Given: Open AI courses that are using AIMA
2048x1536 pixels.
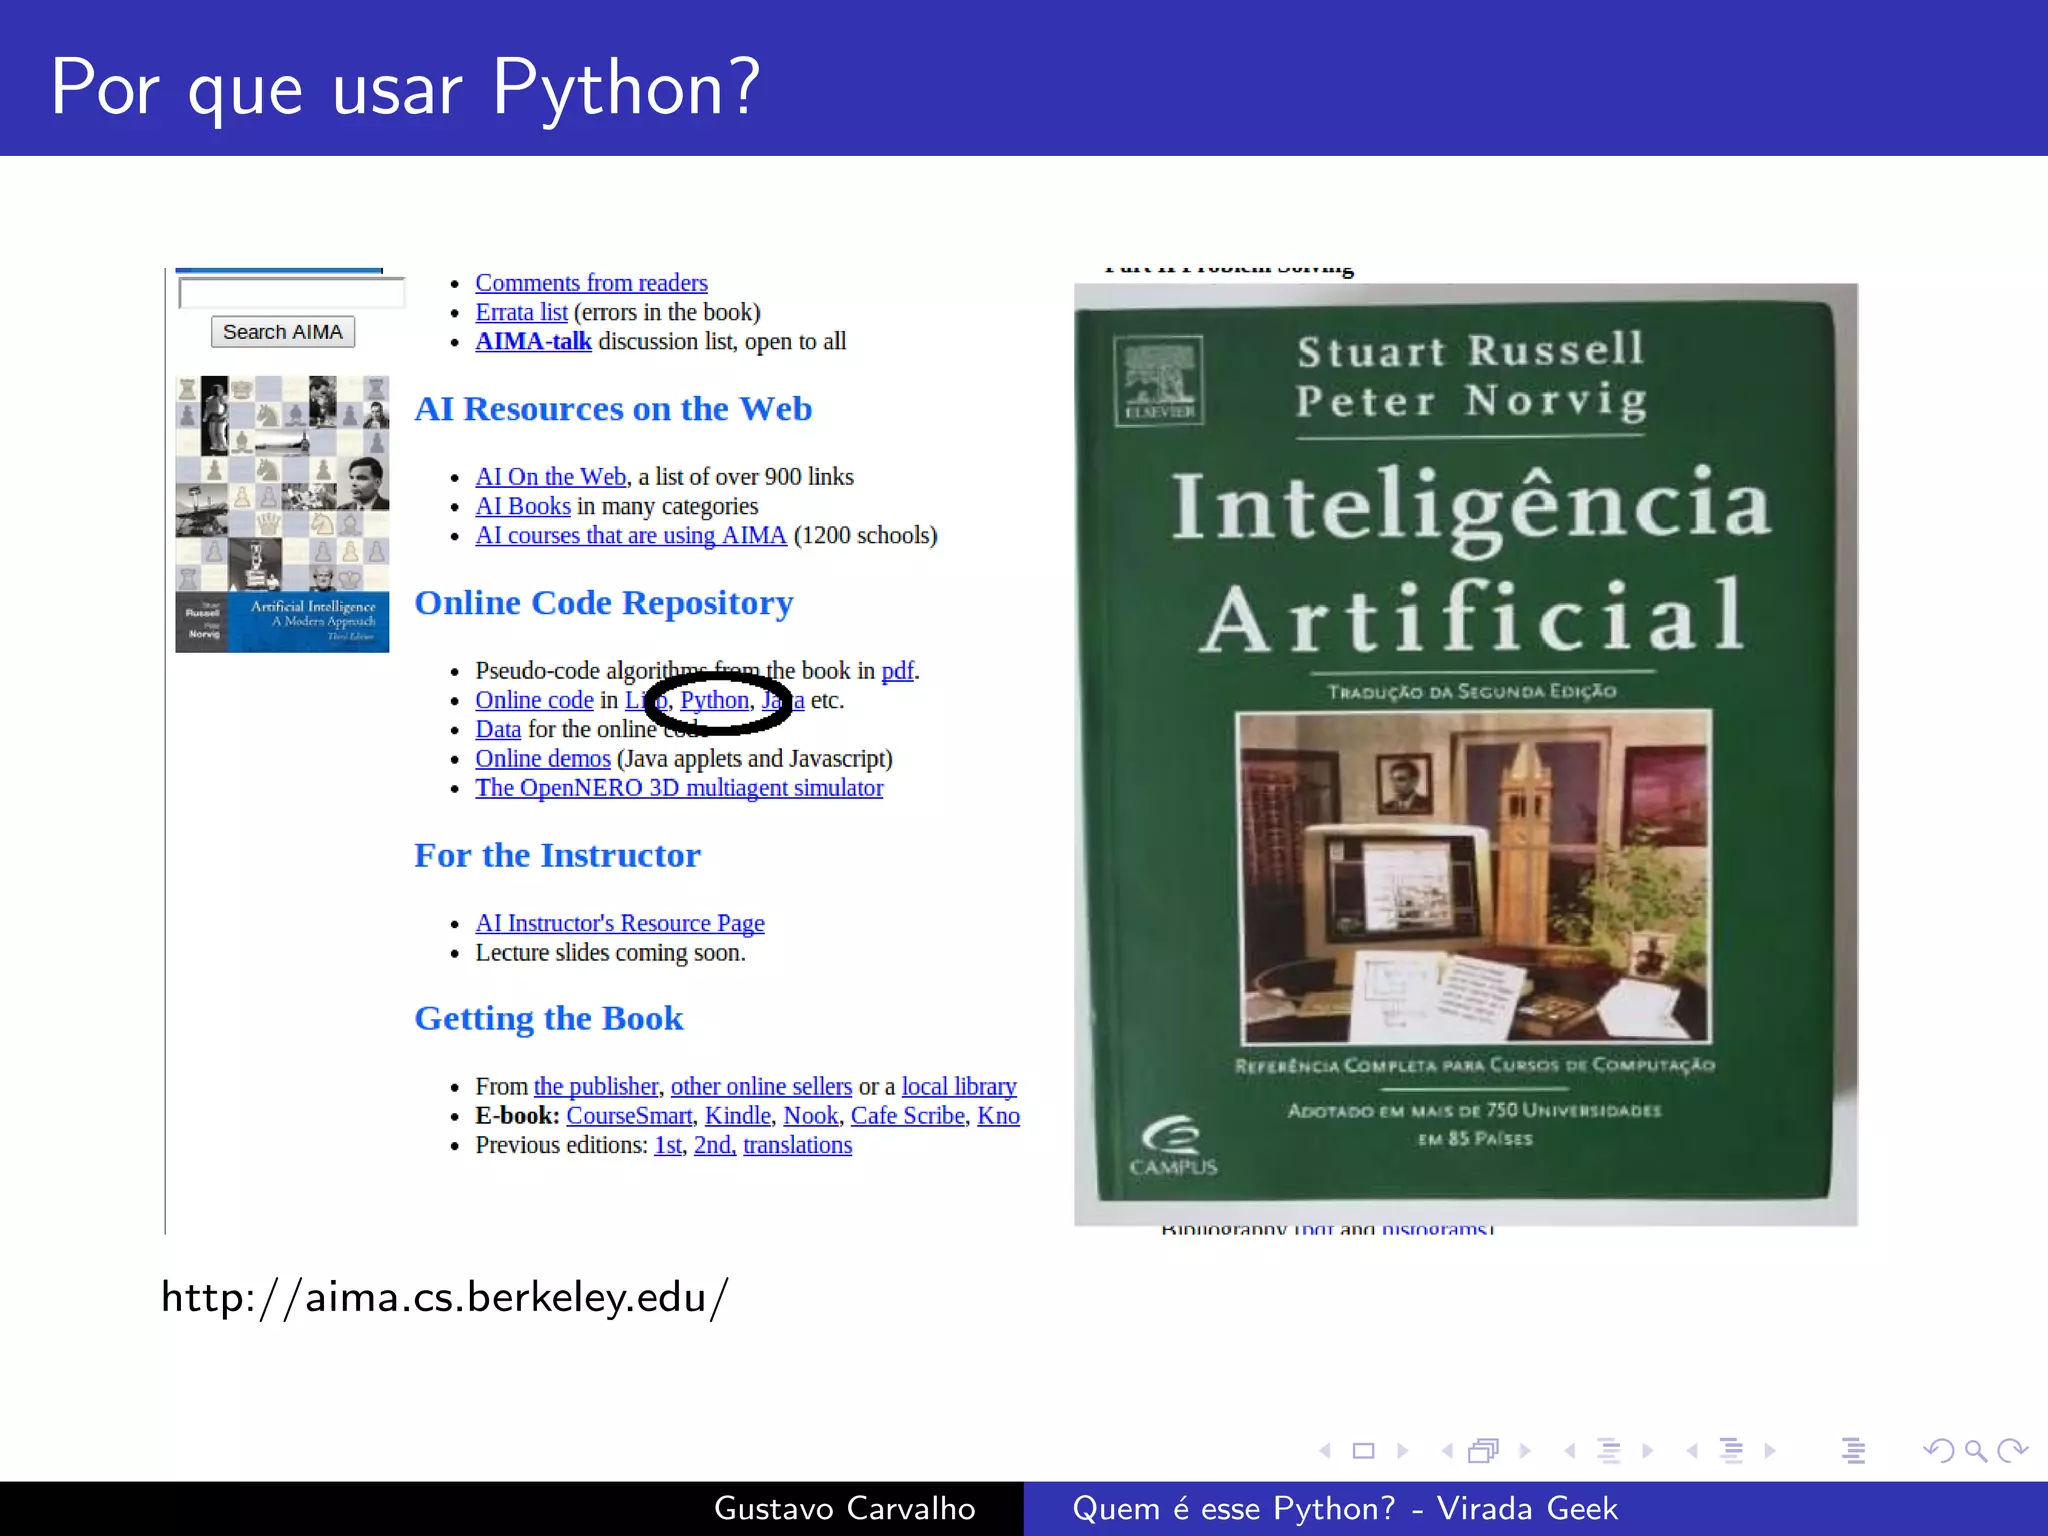Looking at the screenshot, I should coord(631,535).
